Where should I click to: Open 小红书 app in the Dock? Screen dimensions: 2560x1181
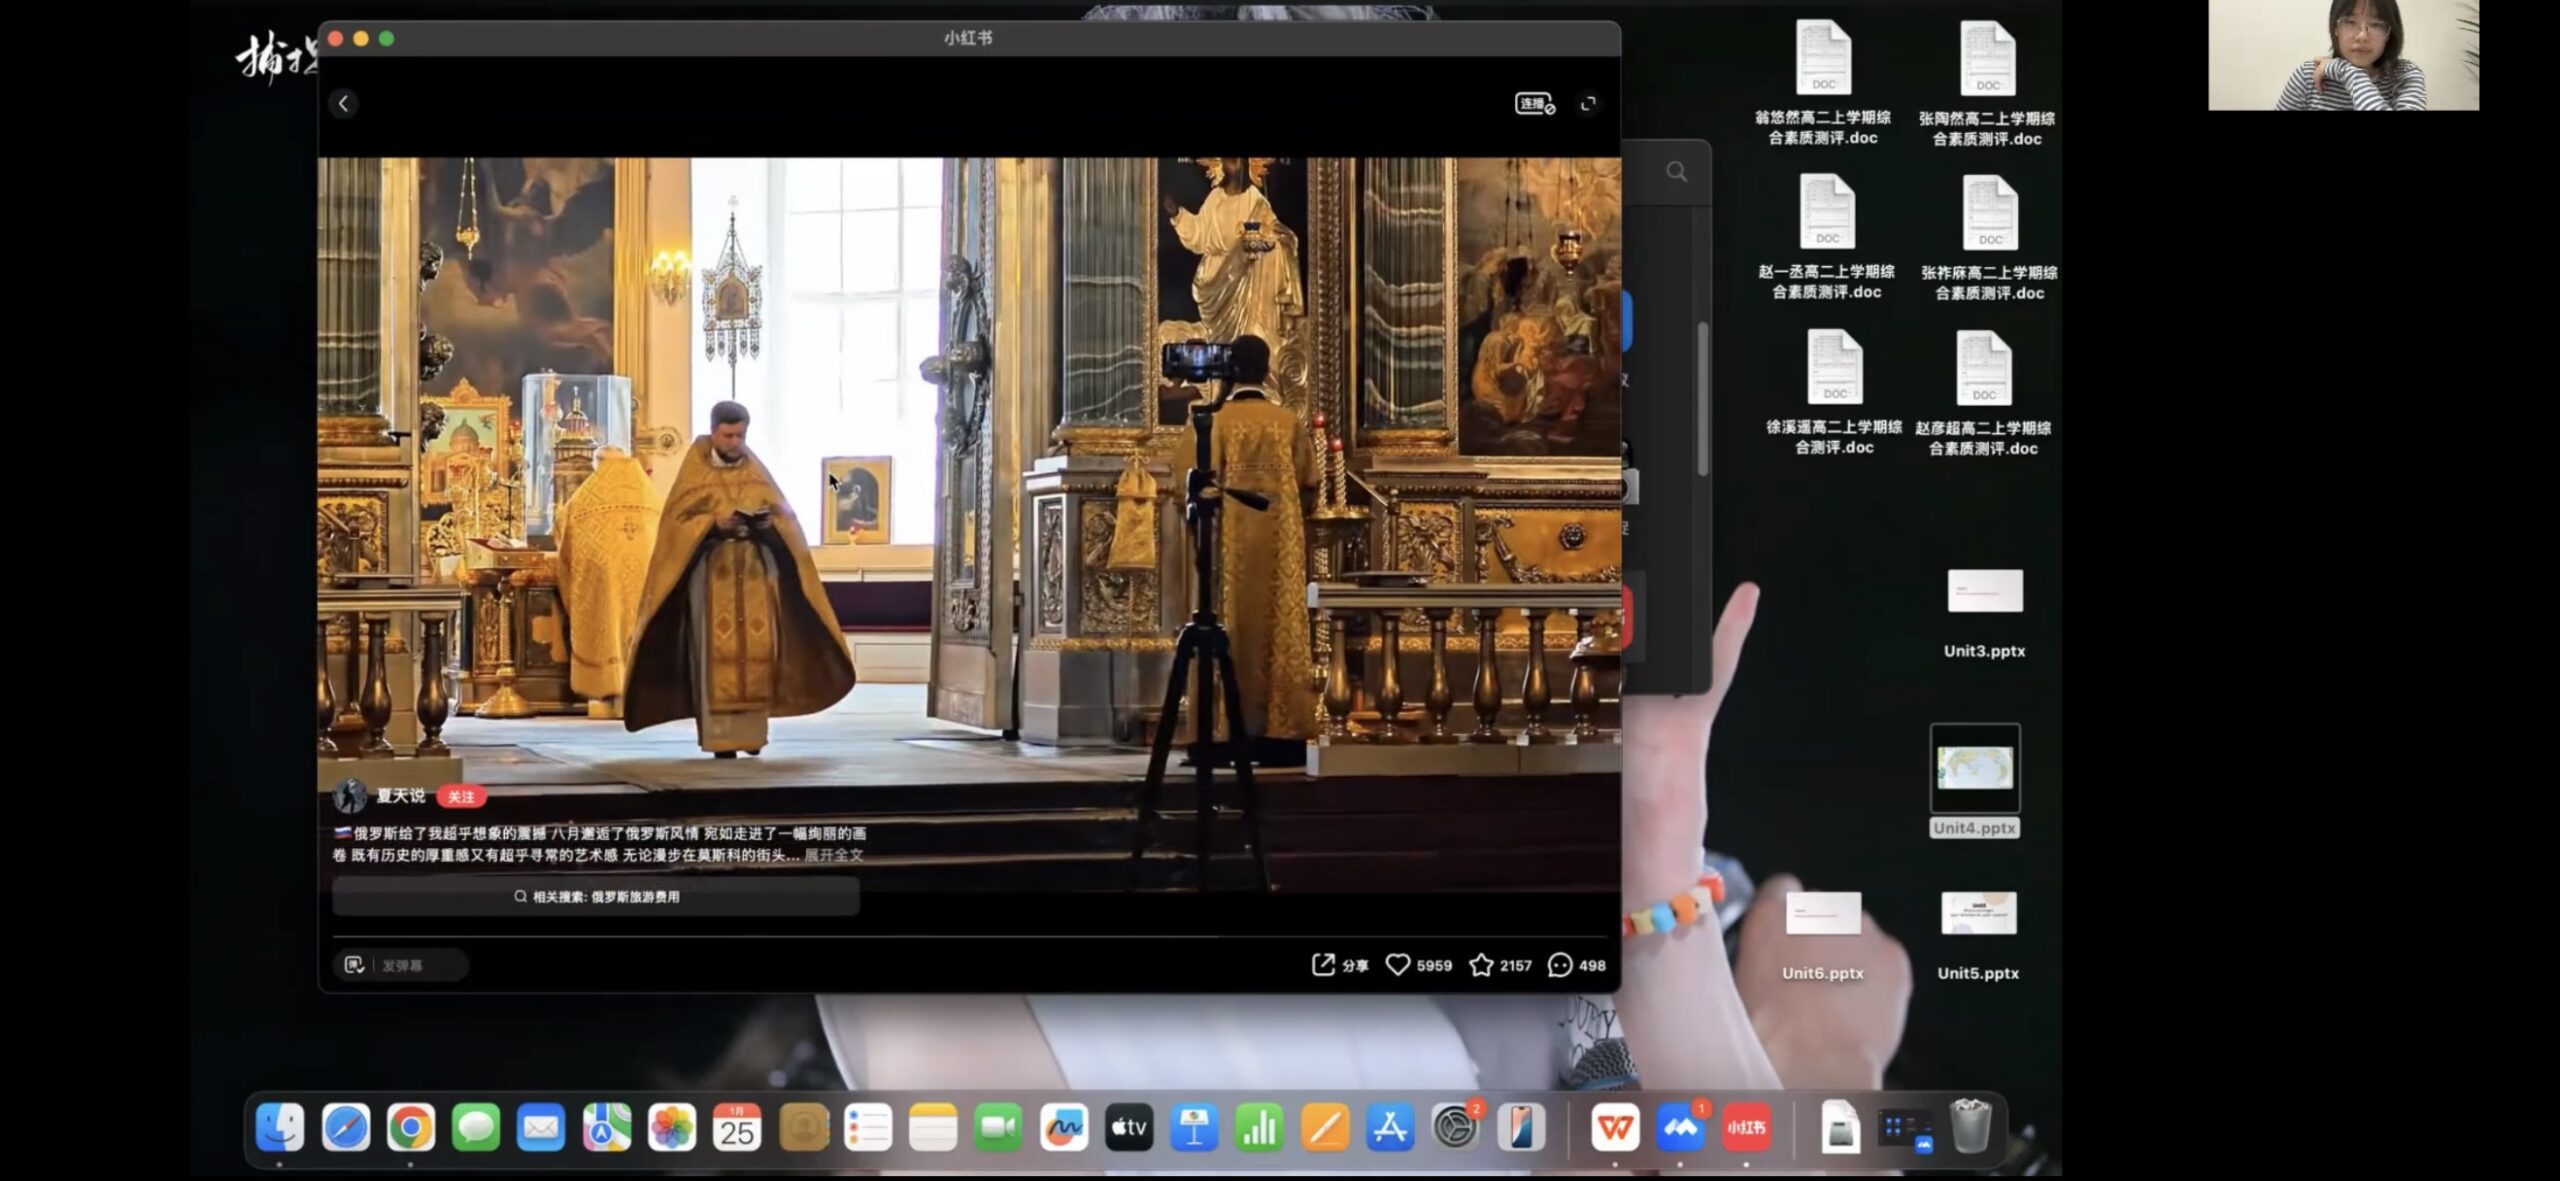(x=1746, y=1128)
